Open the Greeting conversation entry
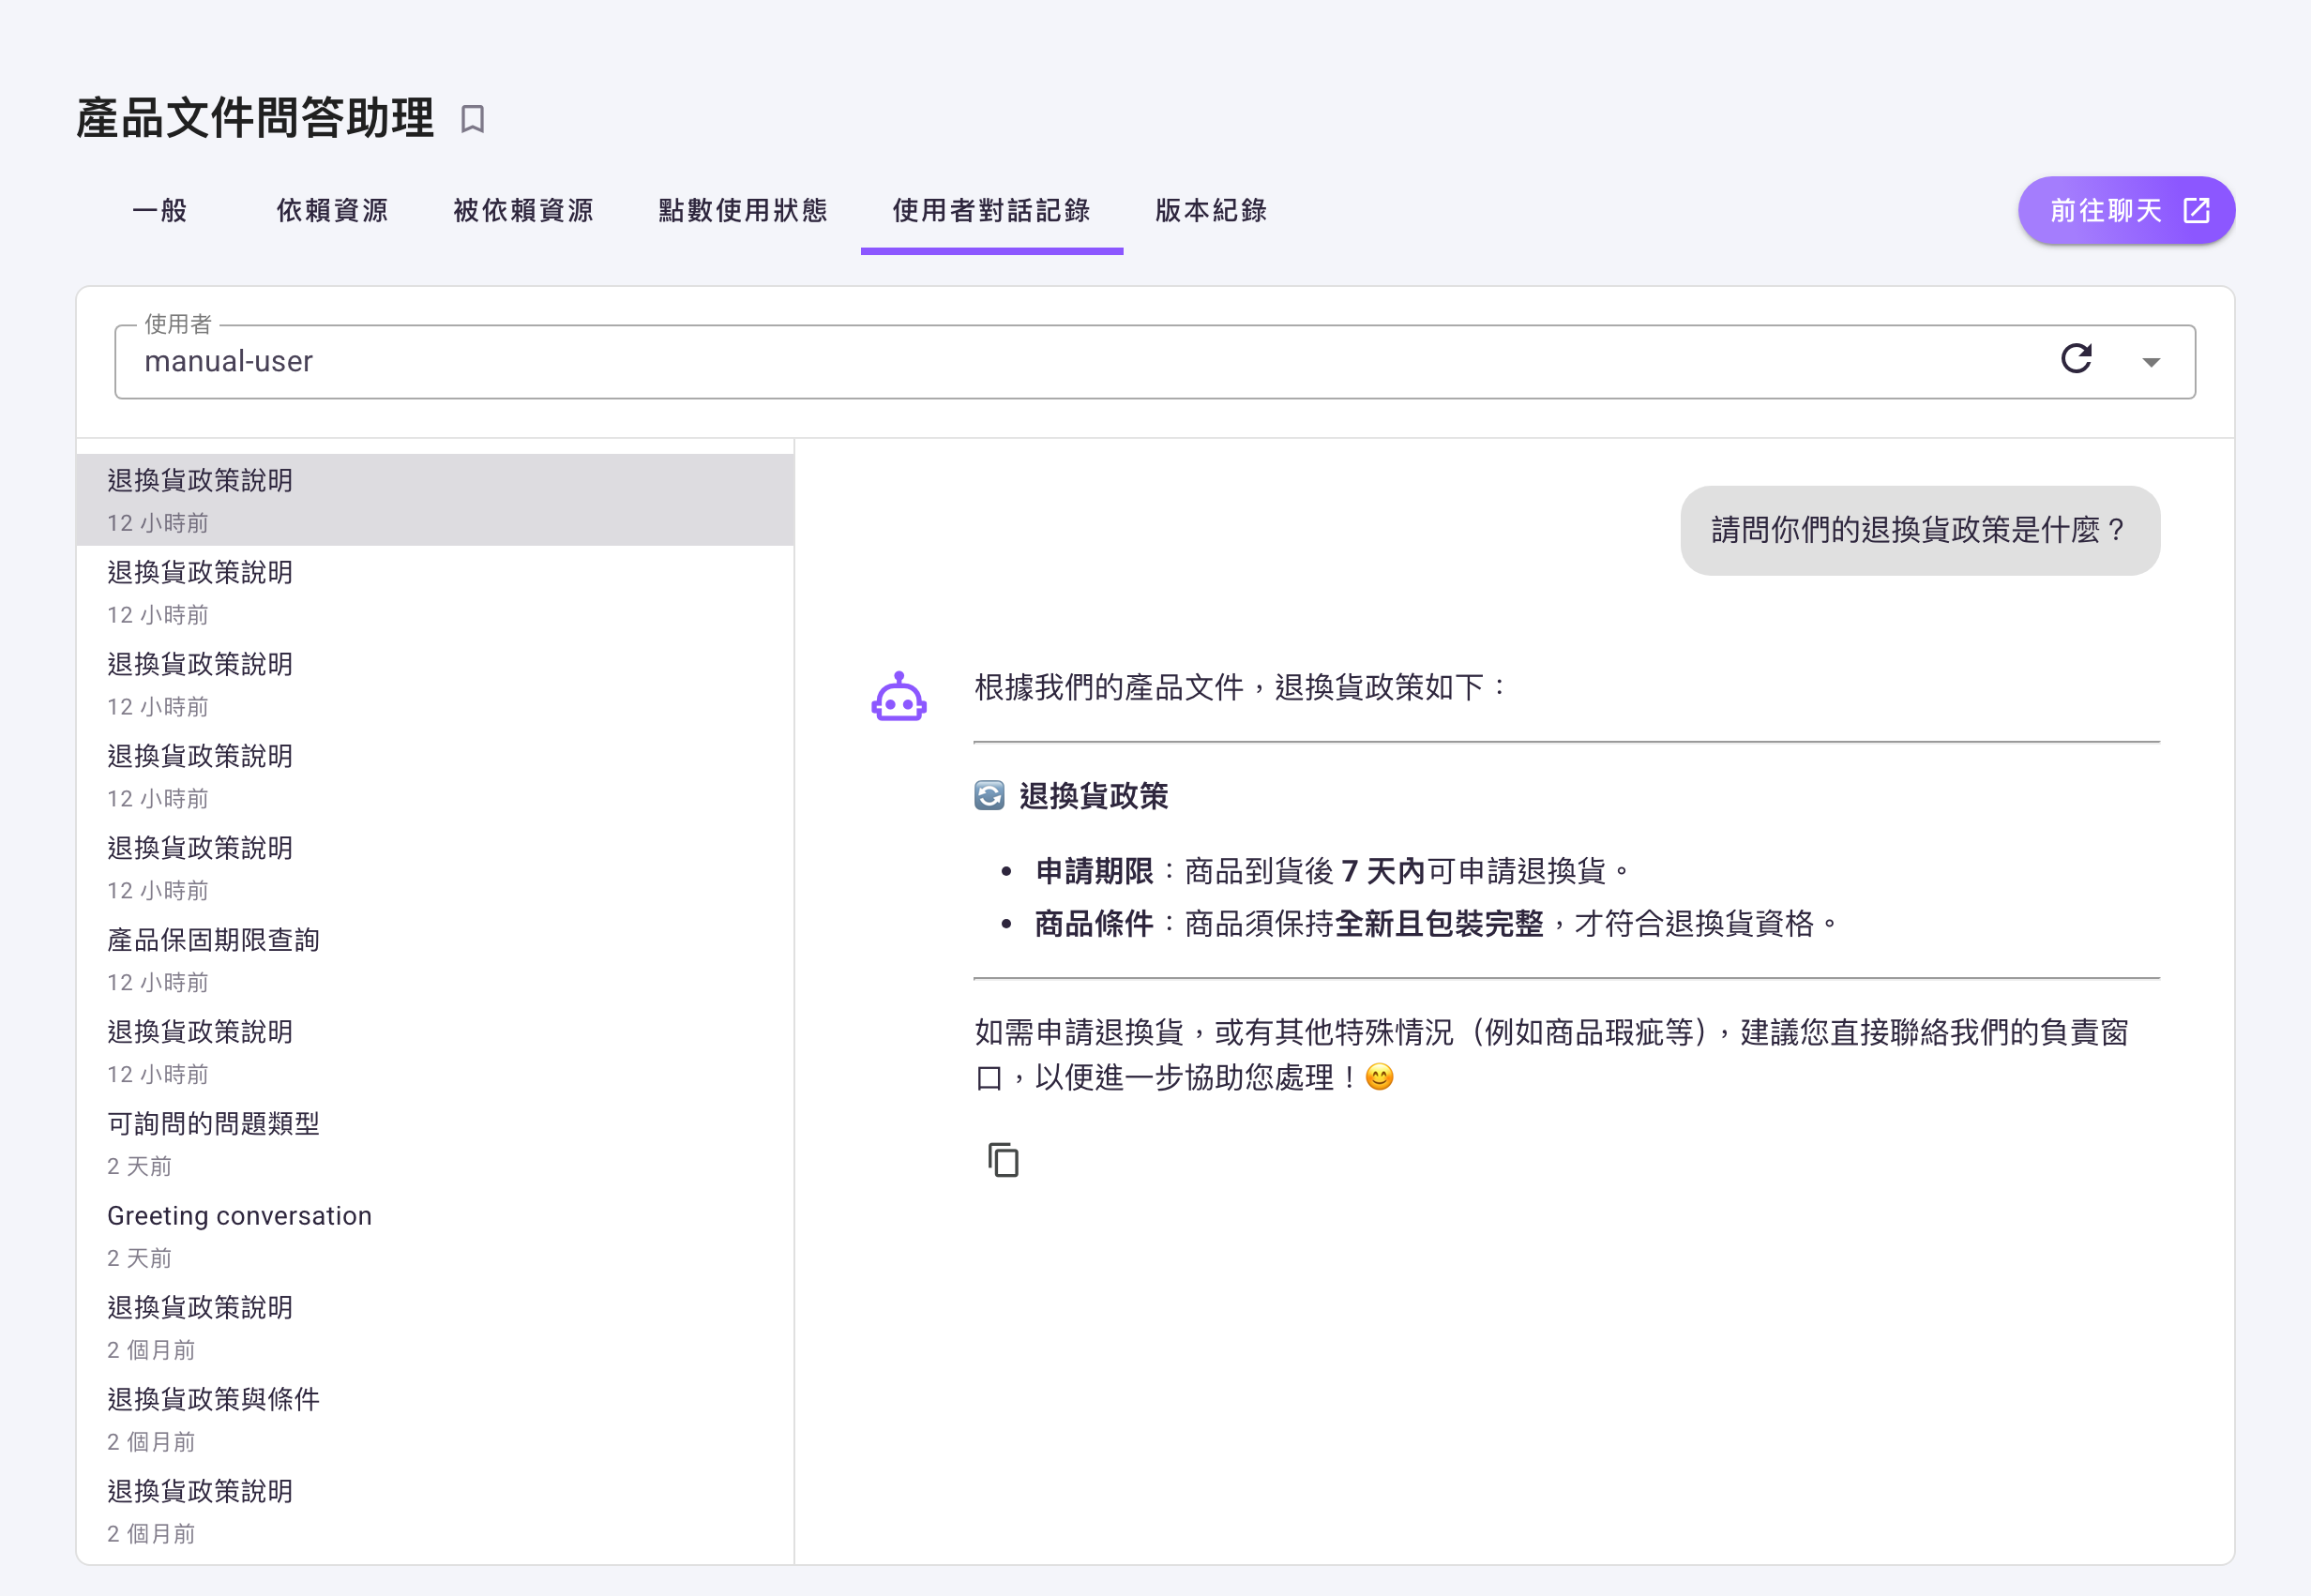This screenshot has width=2311, height=1596. (435, 1236)
